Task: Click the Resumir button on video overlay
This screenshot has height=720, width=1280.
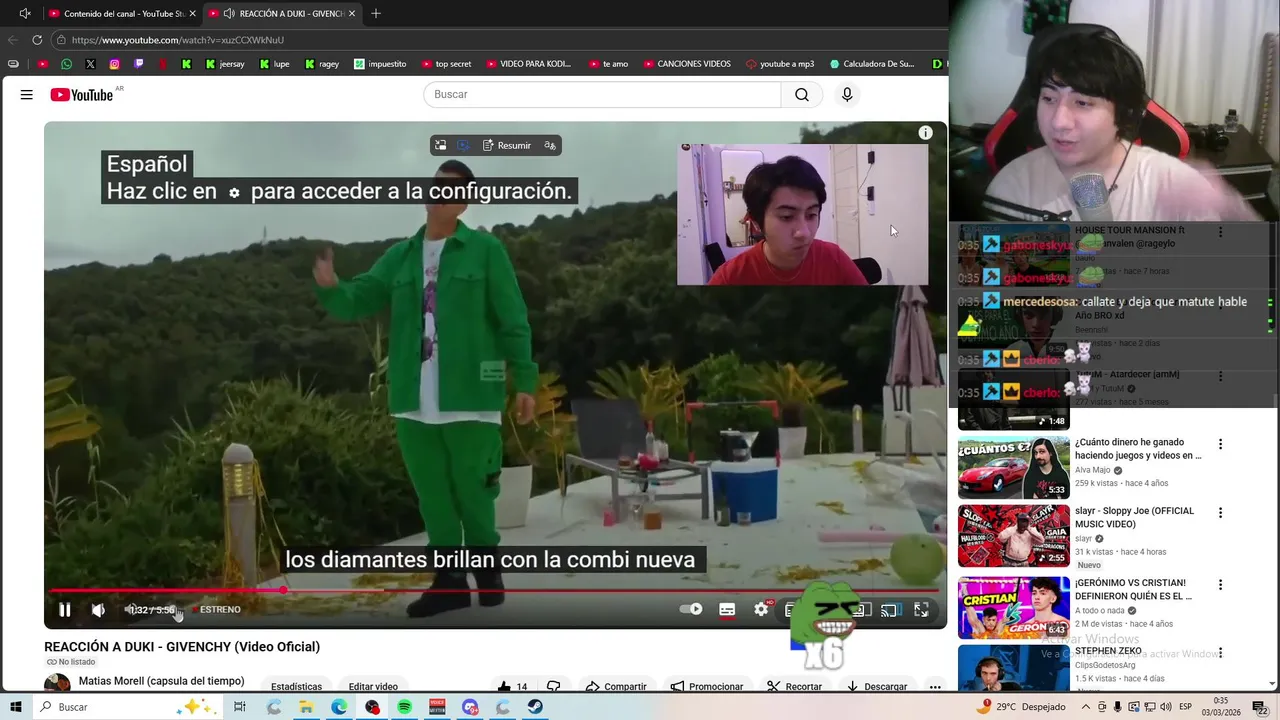Action: coord(507,146)
